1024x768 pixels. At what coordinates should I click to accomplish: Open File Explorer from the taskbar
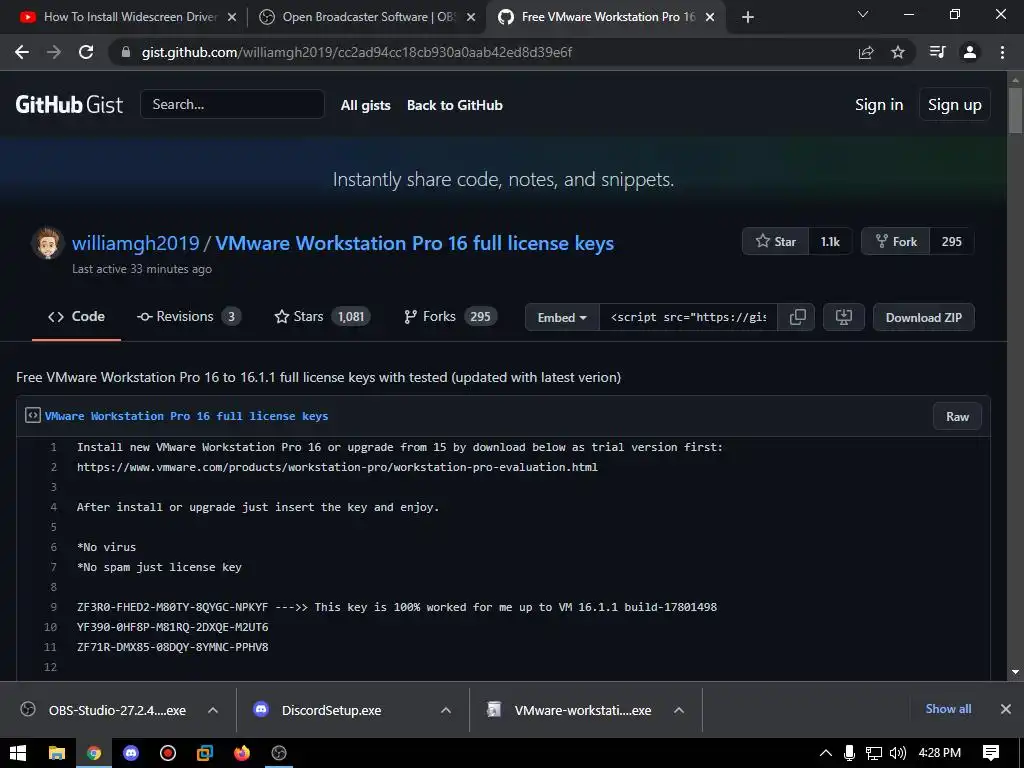tap(57, 753)
